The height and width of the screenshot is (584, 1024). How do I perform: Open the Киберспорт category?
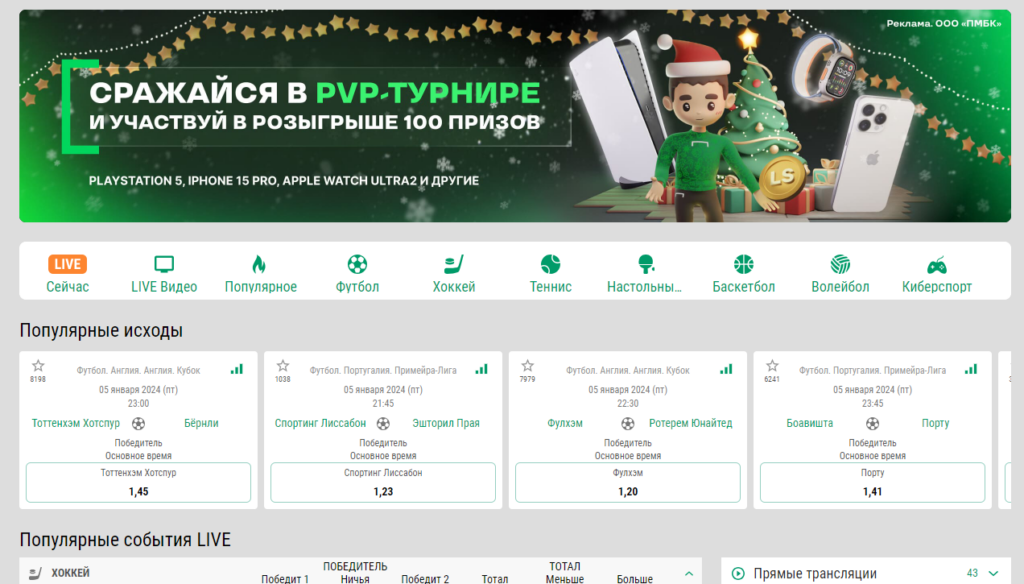click(936, 273)
